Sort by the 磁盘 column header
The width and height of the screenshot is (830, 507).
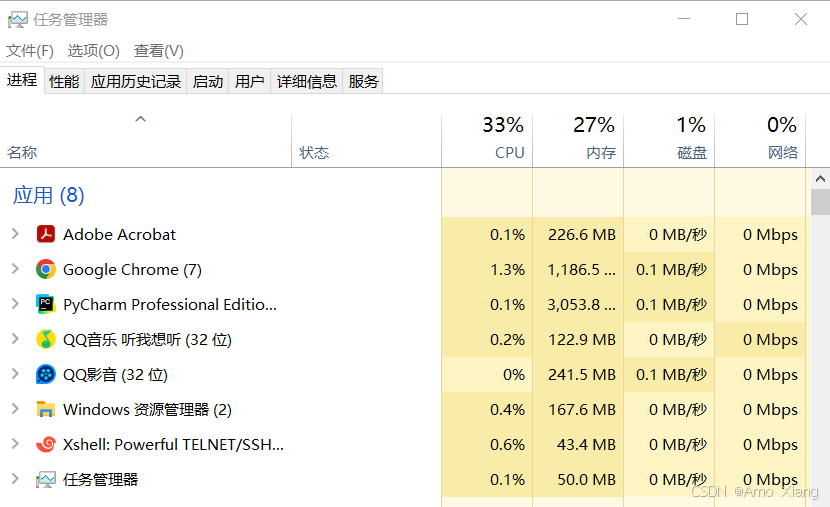point(669,141)
